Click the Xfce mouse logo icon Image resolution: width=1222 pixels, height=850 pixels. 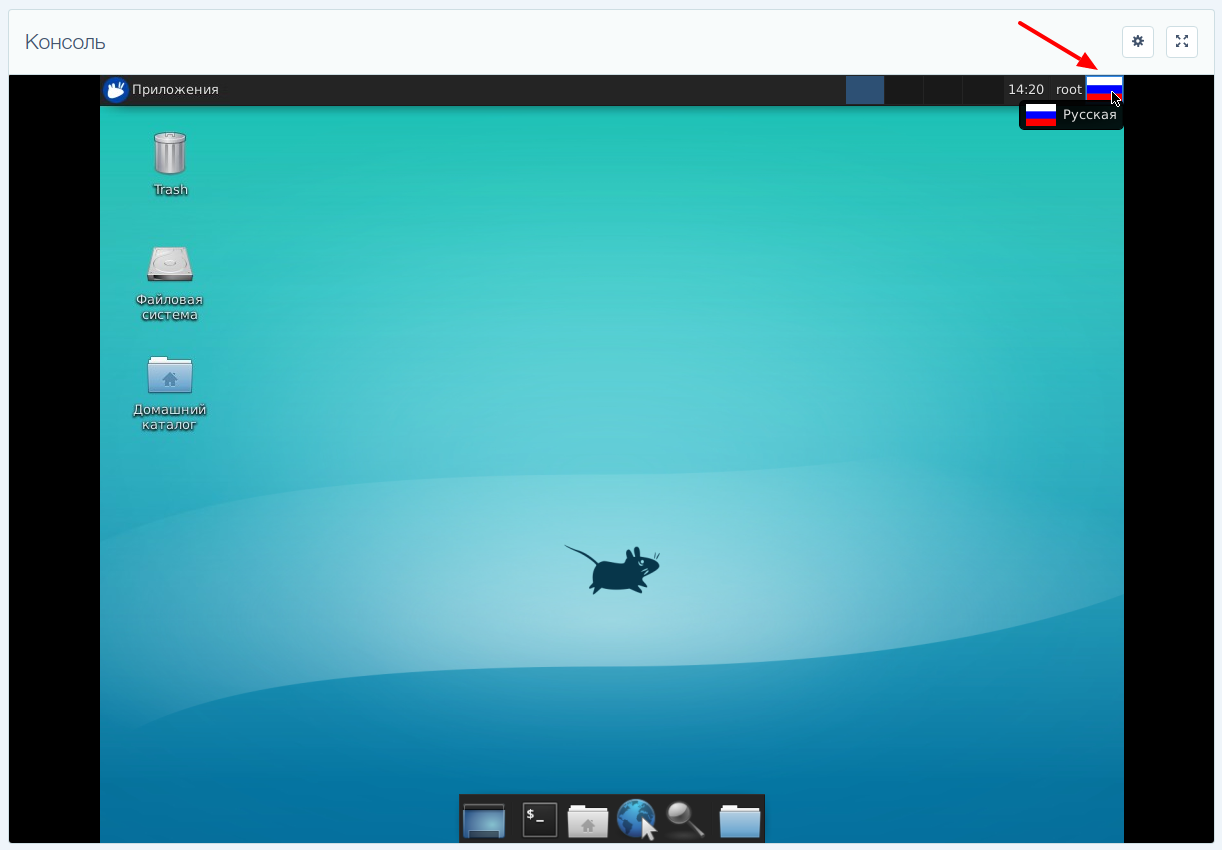coord(116,89)
